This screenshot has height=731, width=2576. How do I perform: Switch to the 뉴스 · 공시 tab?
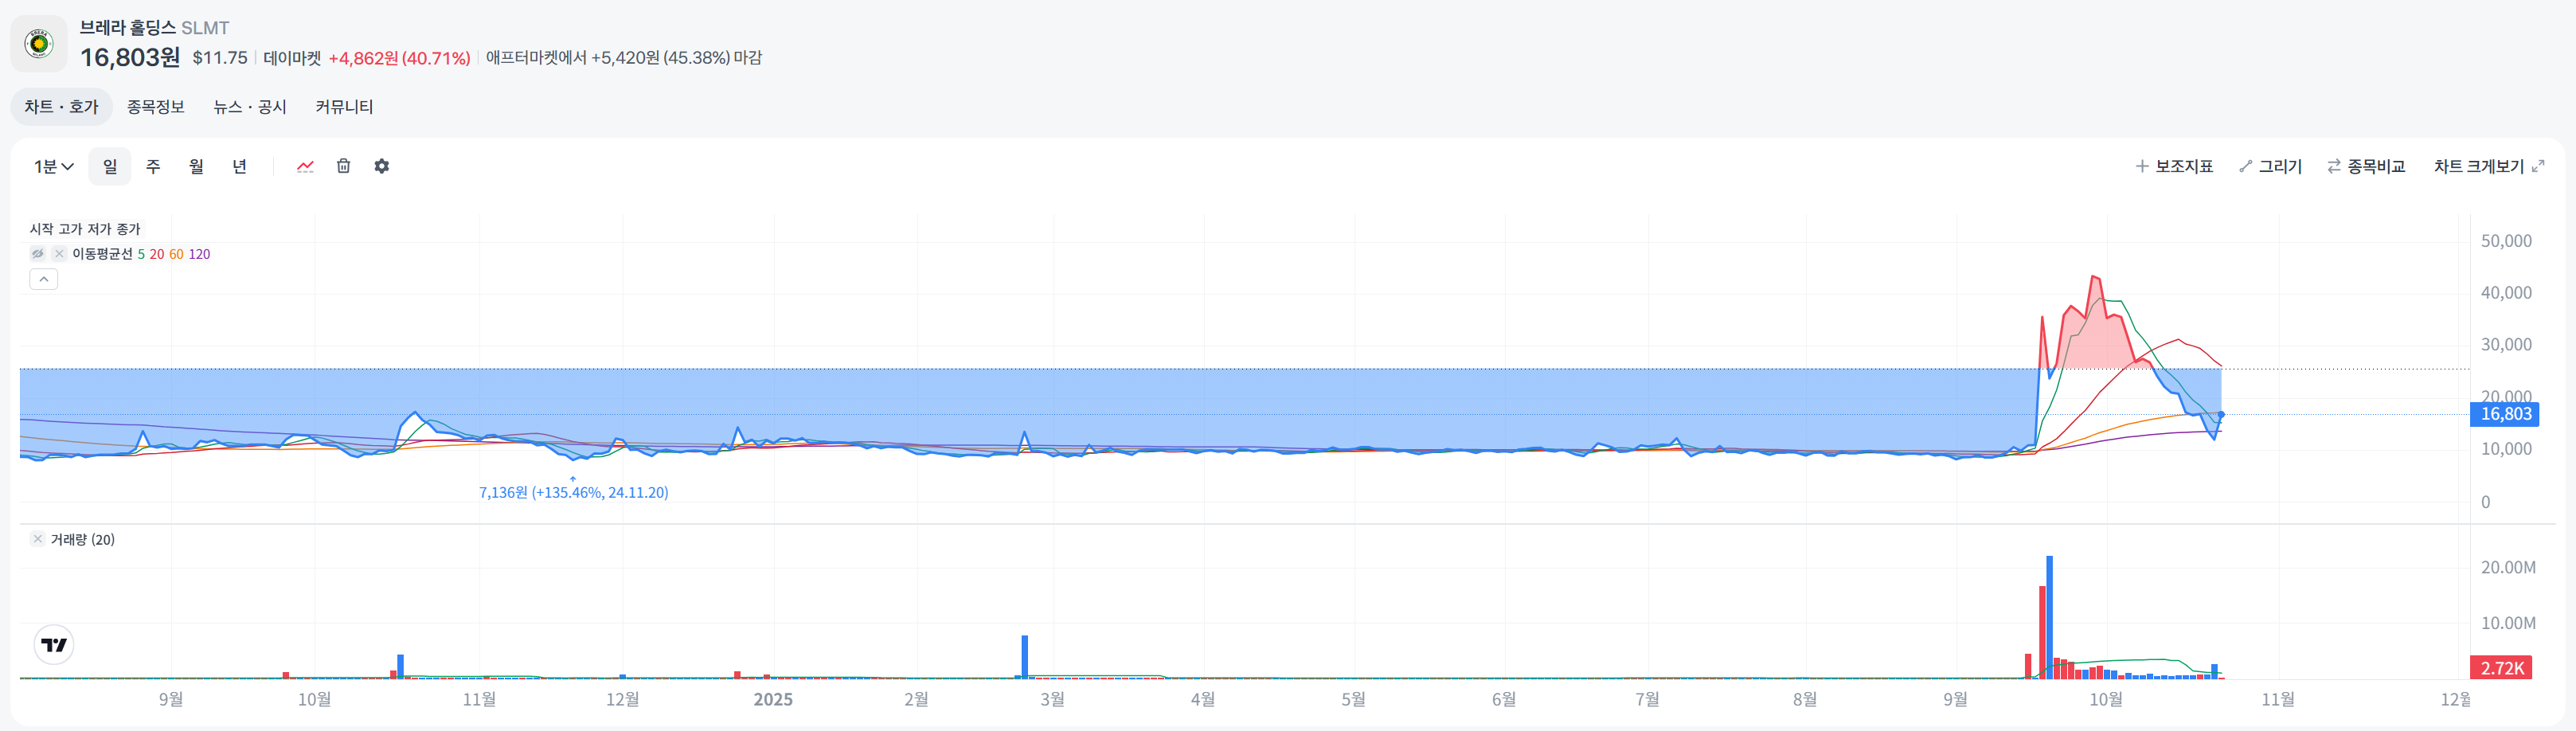coord(249,107)
